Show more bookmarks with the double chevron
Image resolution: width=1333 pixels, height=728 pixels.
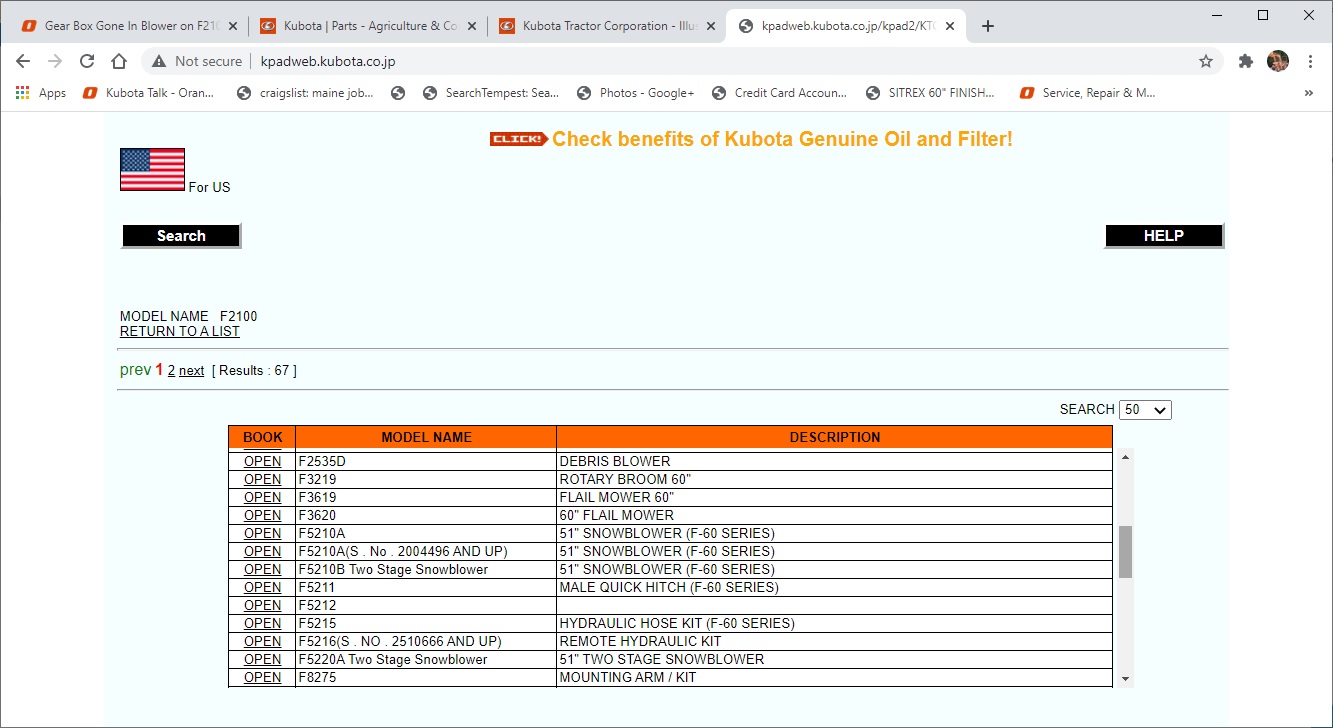[x=1309, y=93]
